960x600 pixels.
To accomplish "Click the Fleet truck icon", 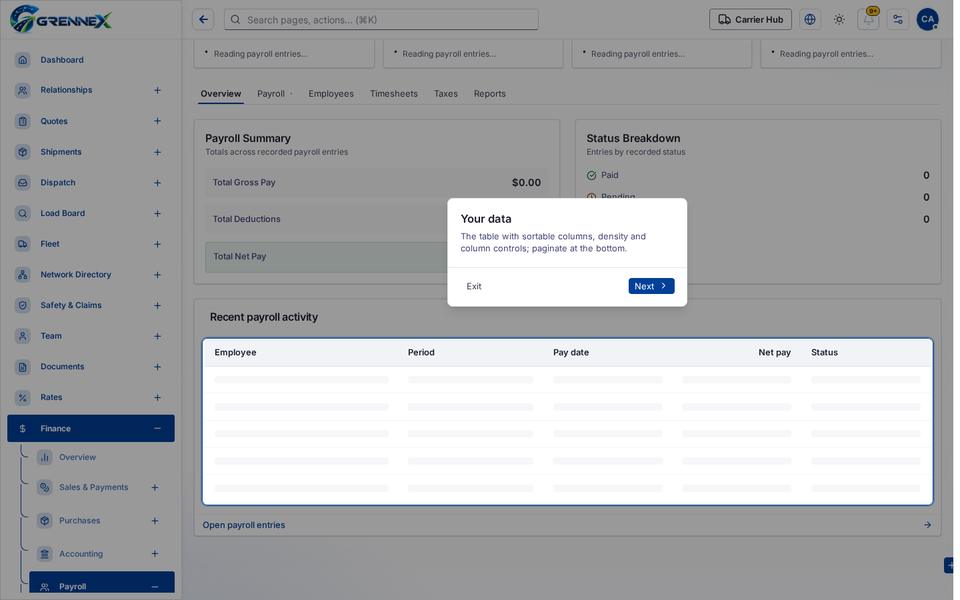I will (23, 244).
